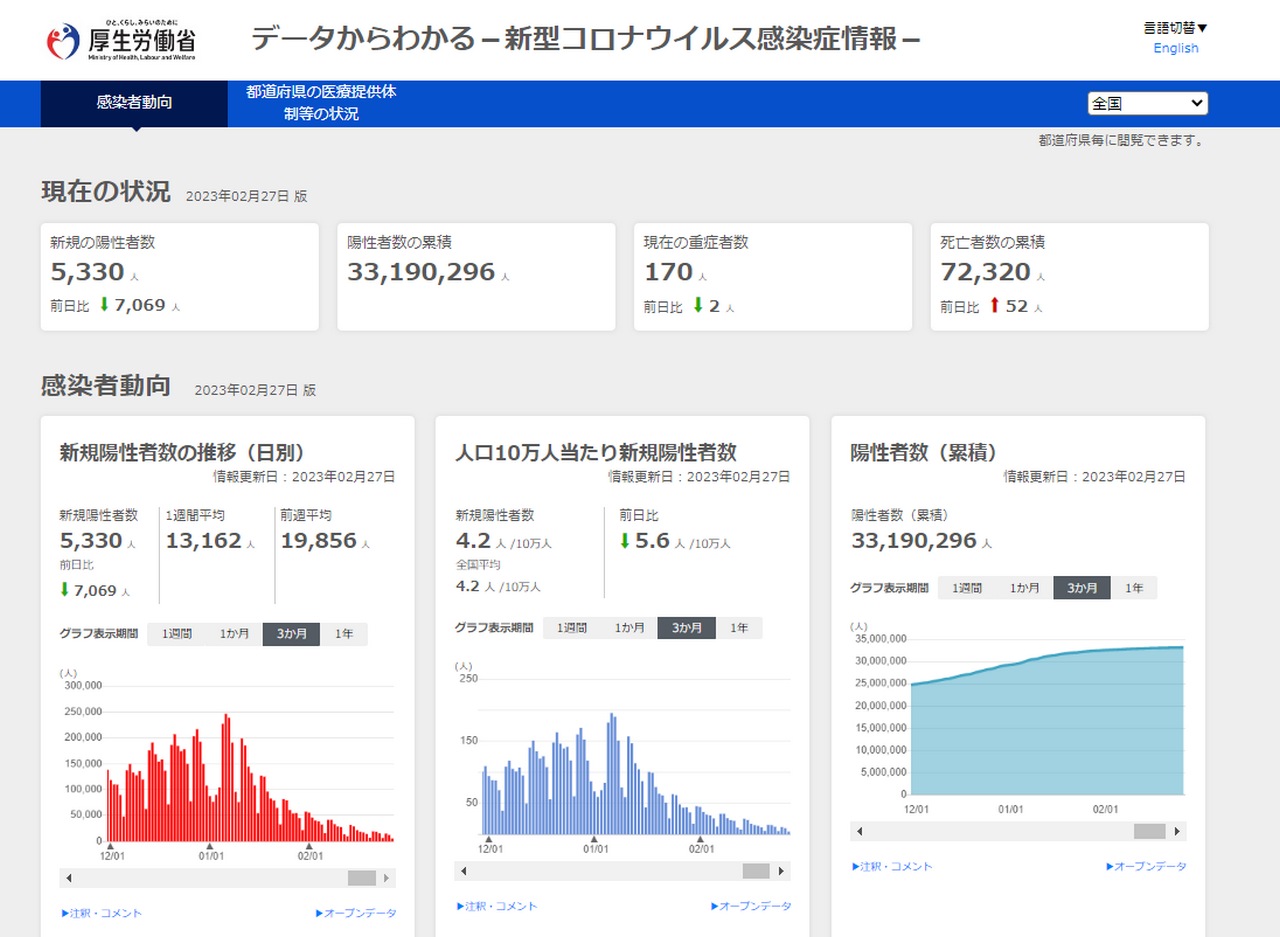Click the Ministry of Health logo
This screenshot has height=937, width=1280.
(x=121, y=40)
